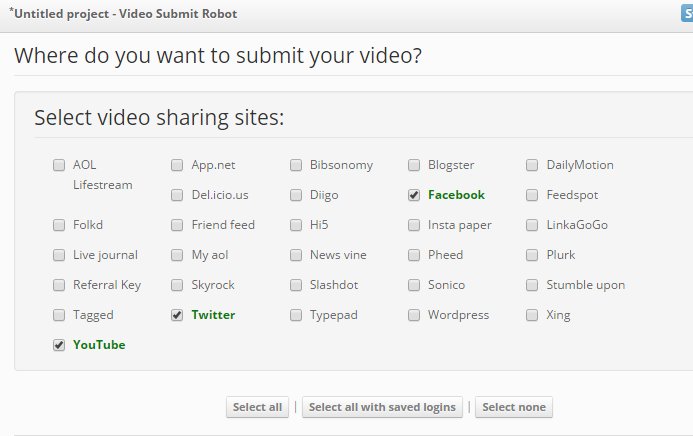Enable the Feedspot checkbox
This screenshot has height=436, width=693.
tap(532, 195)
